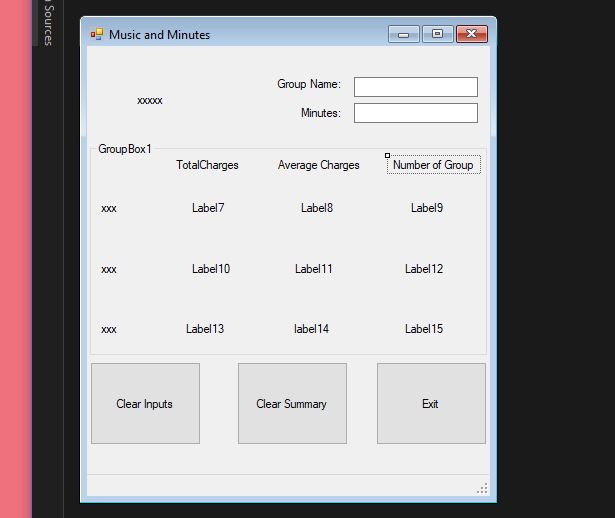Select Label7 in the group box

pos(208,208)
